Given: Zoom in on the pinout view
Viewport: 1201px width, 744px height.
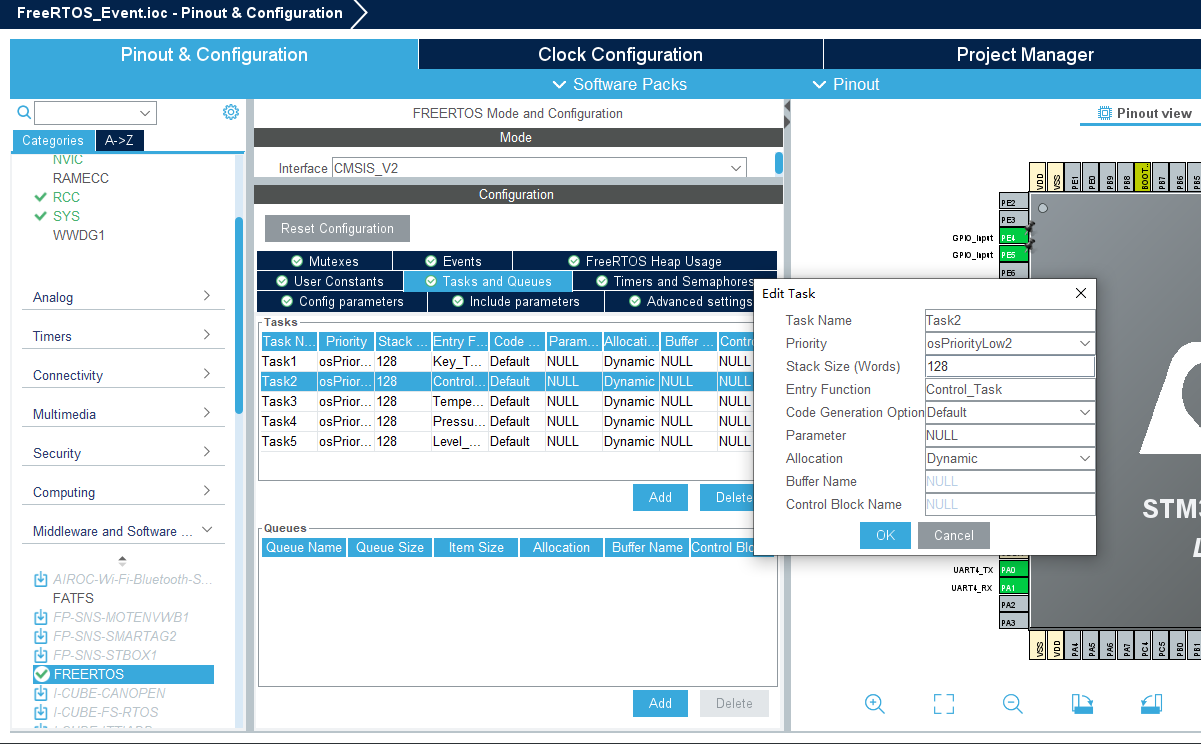Looking at the screenshot, I should point(875,704).
